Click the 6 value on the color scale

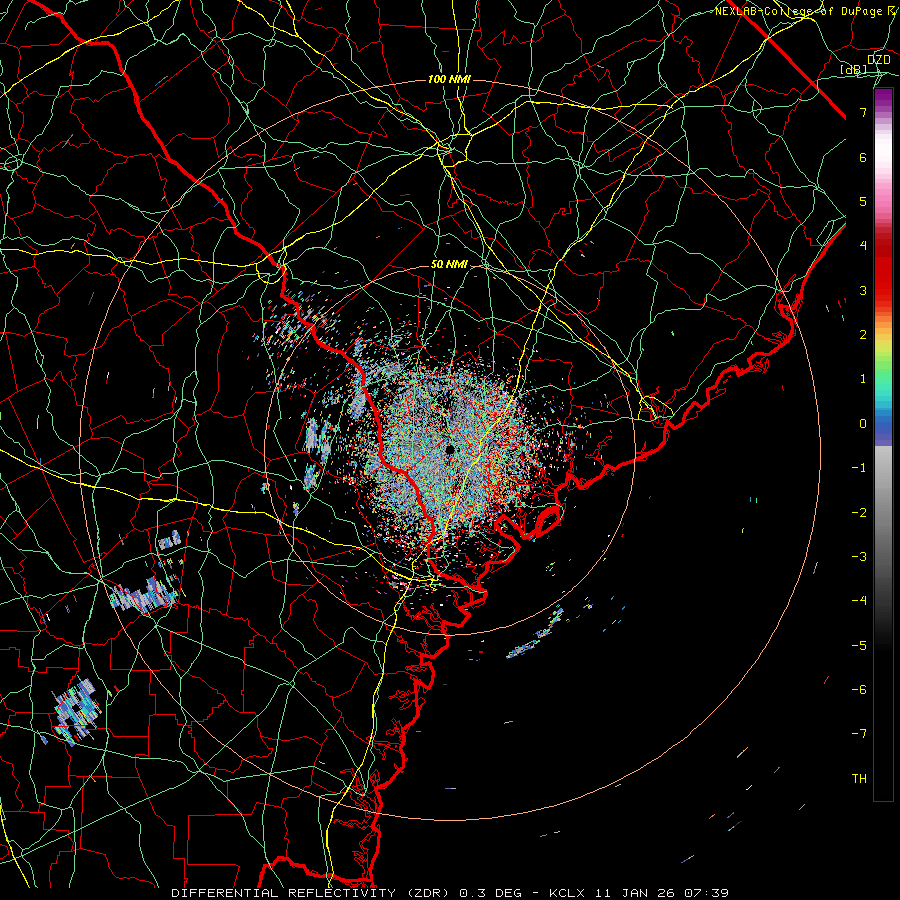pos(863,157)
